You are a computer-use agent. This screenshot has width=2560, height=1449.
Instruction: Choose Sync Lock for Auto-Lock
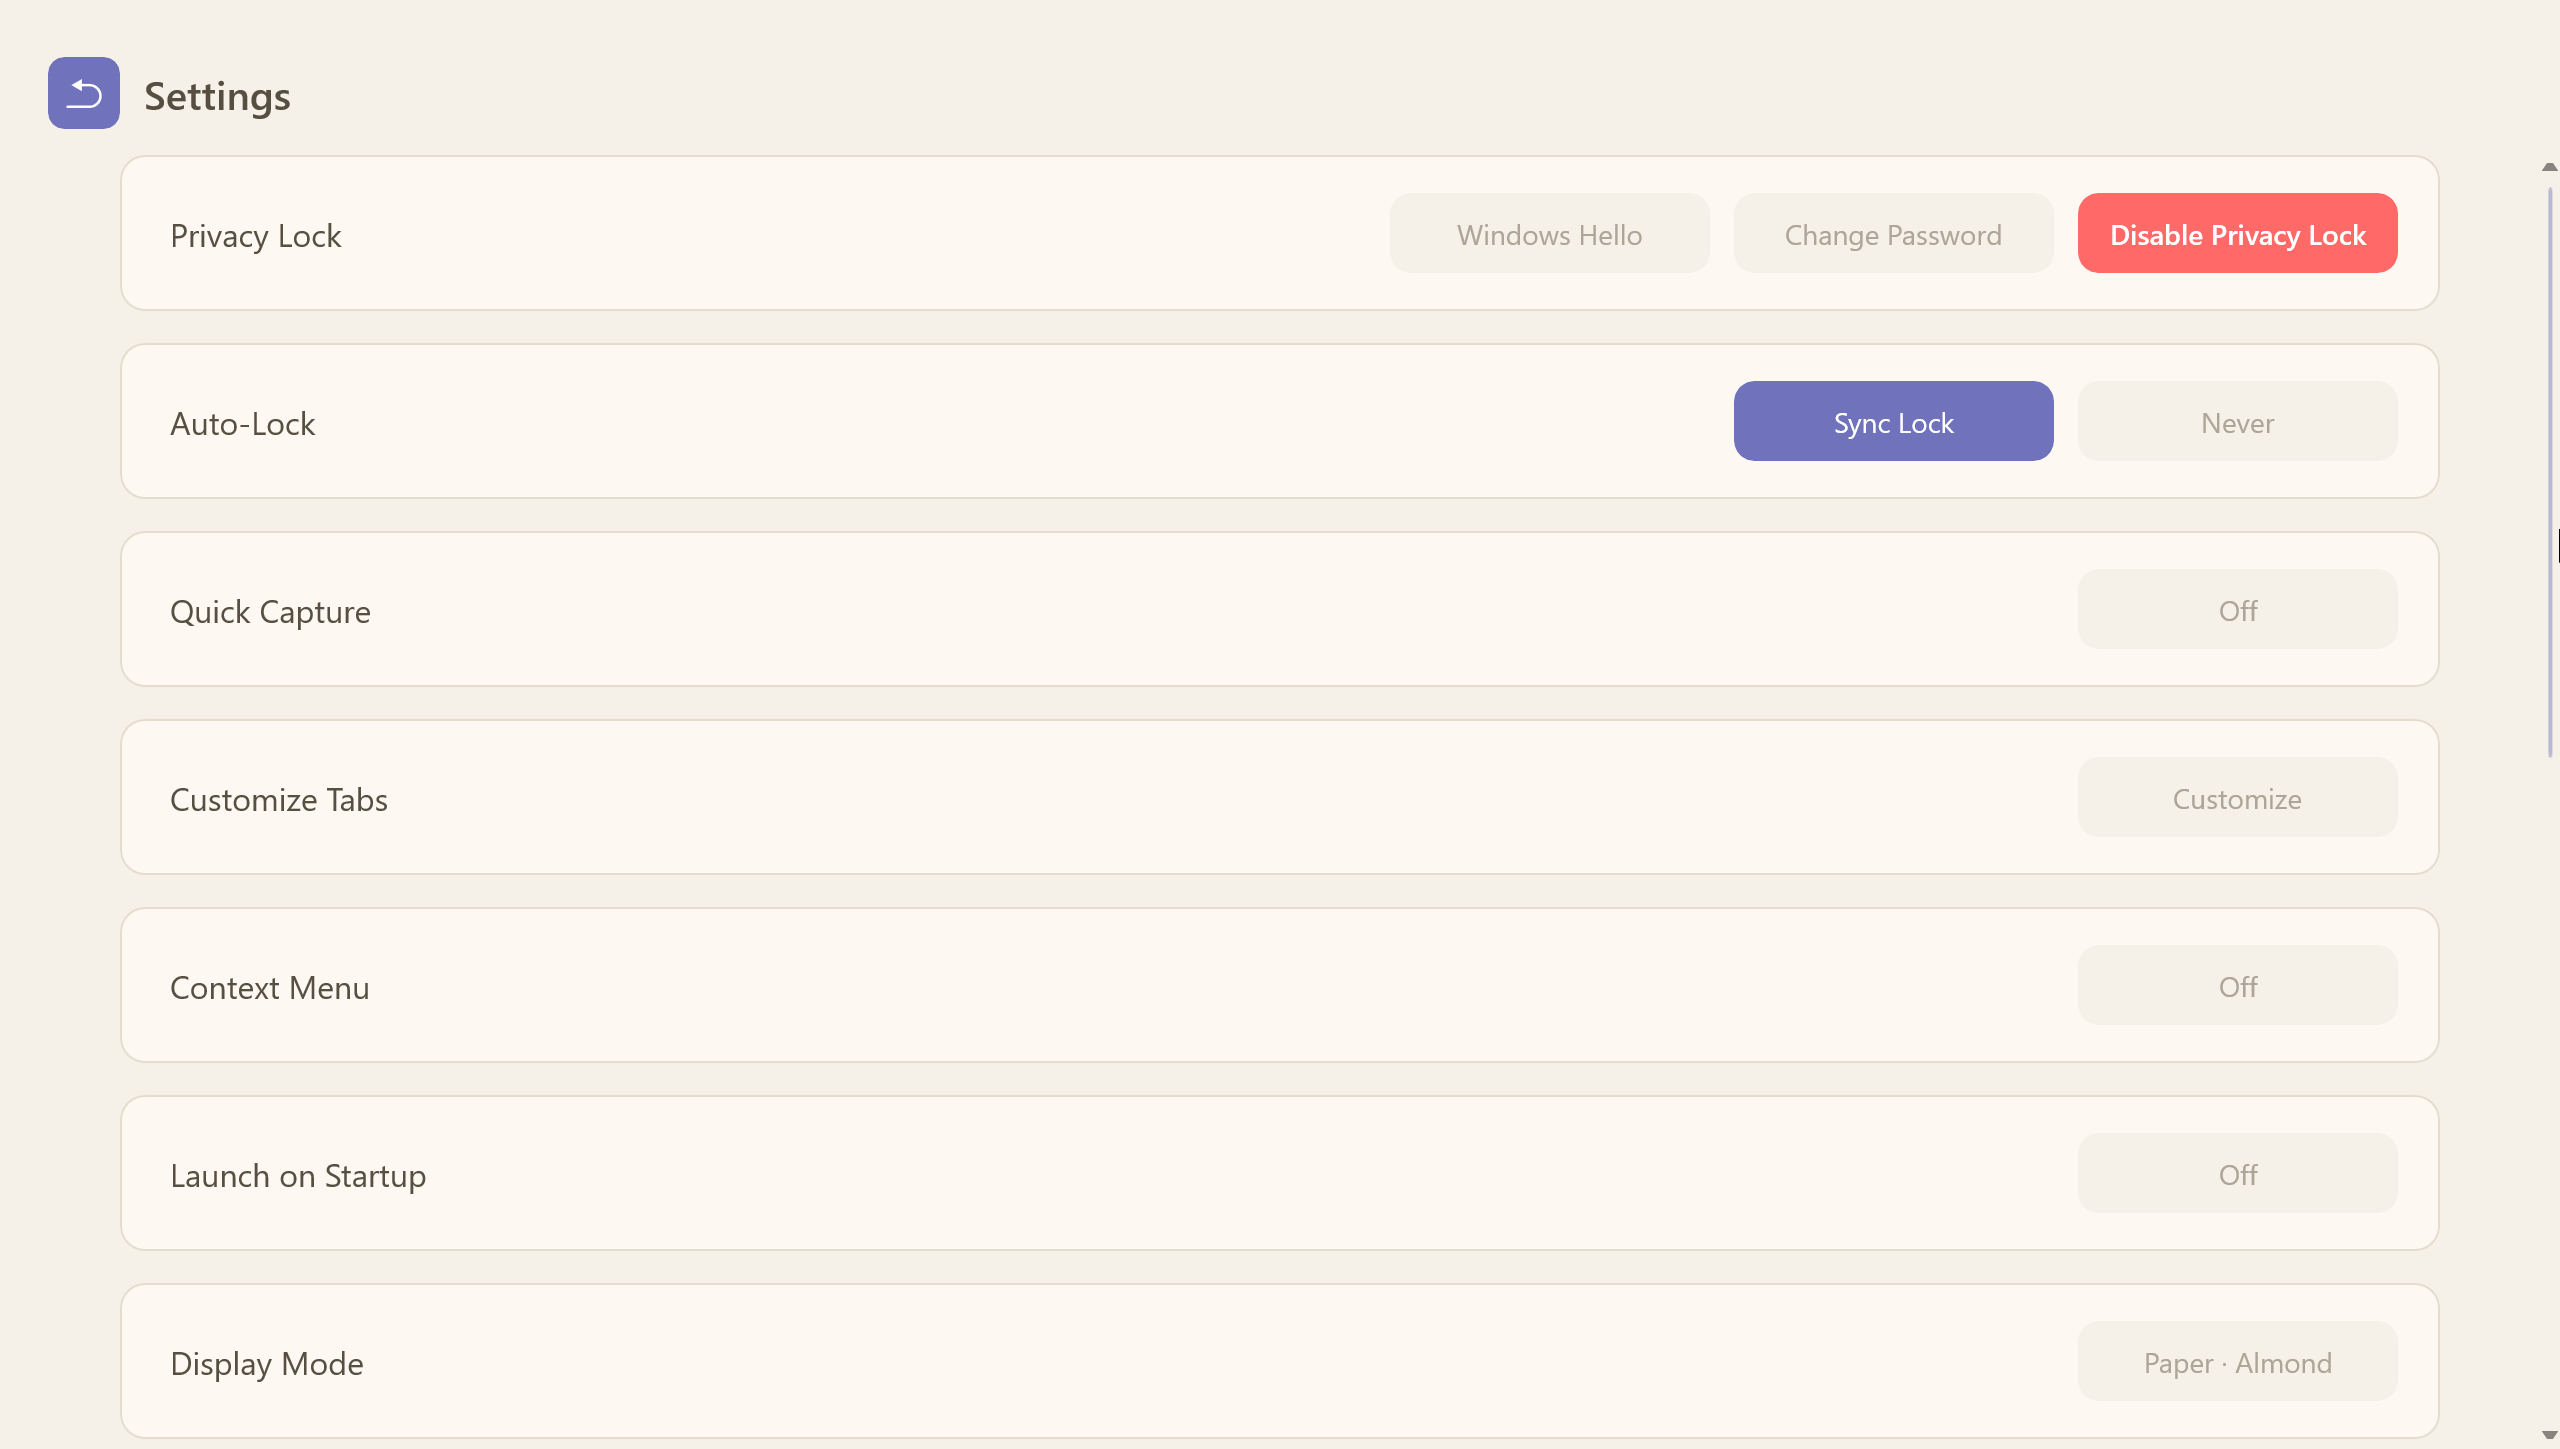click(1893, 421)
